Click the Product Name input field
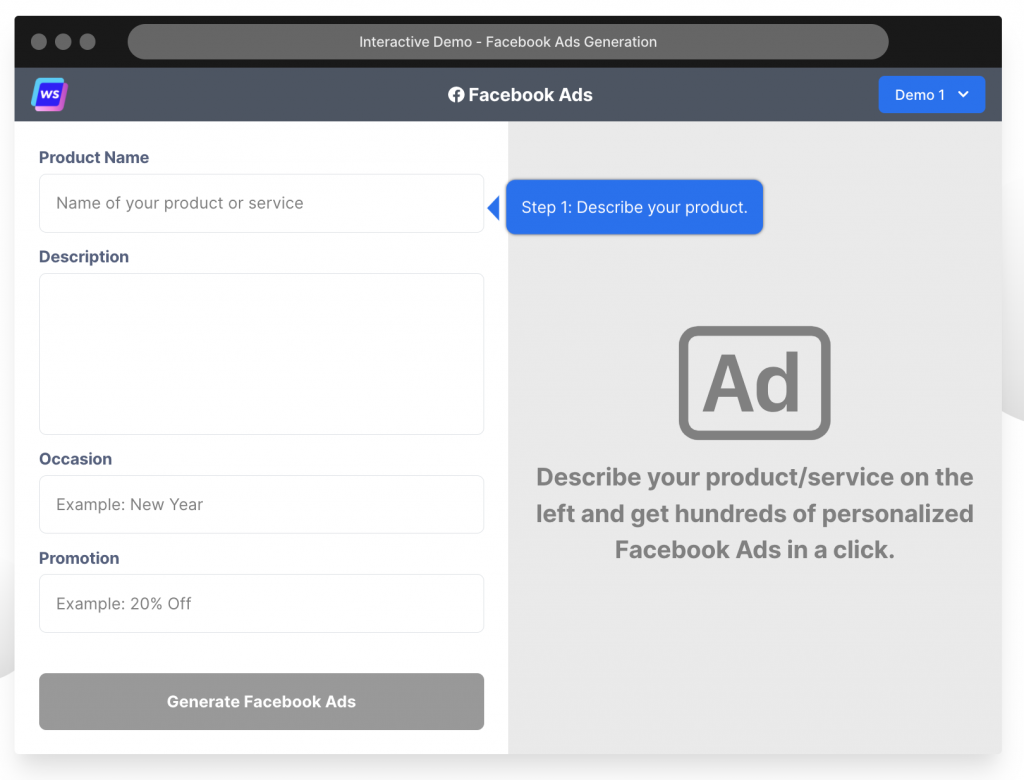1024x780 pixels. click(x=261, y=203)
